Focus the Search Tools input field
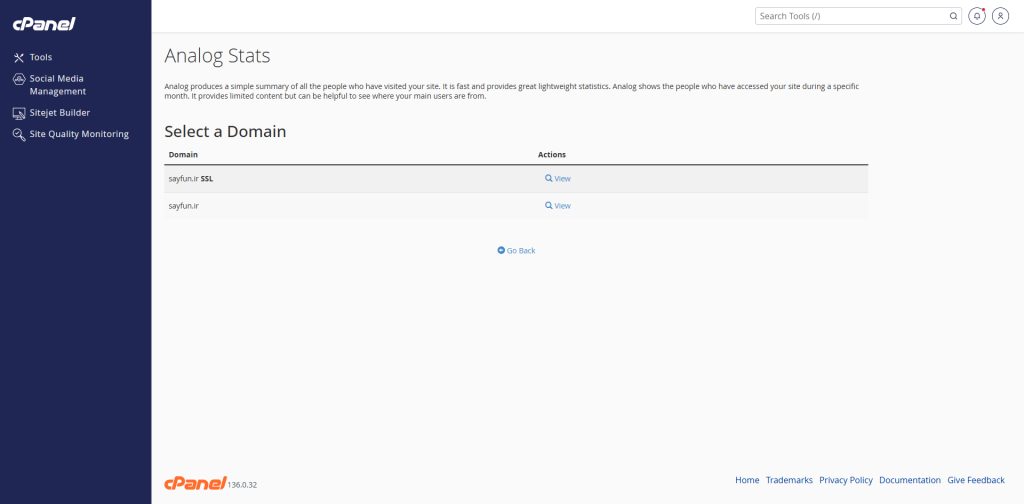This screenshot has width=1024, height=504. [x=852, y=16]
